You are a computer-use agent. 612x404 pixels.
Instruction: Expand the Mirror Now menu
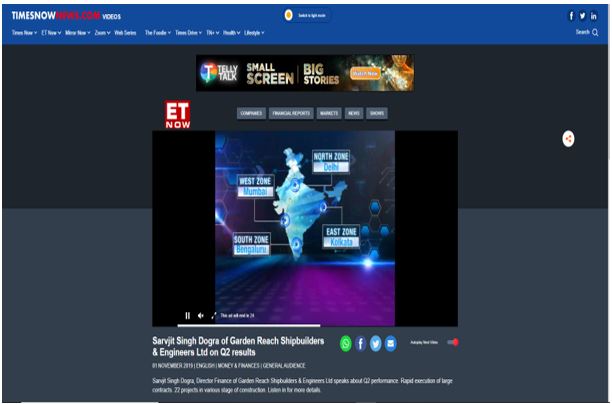pyautogui.click(x=78, y=33)
